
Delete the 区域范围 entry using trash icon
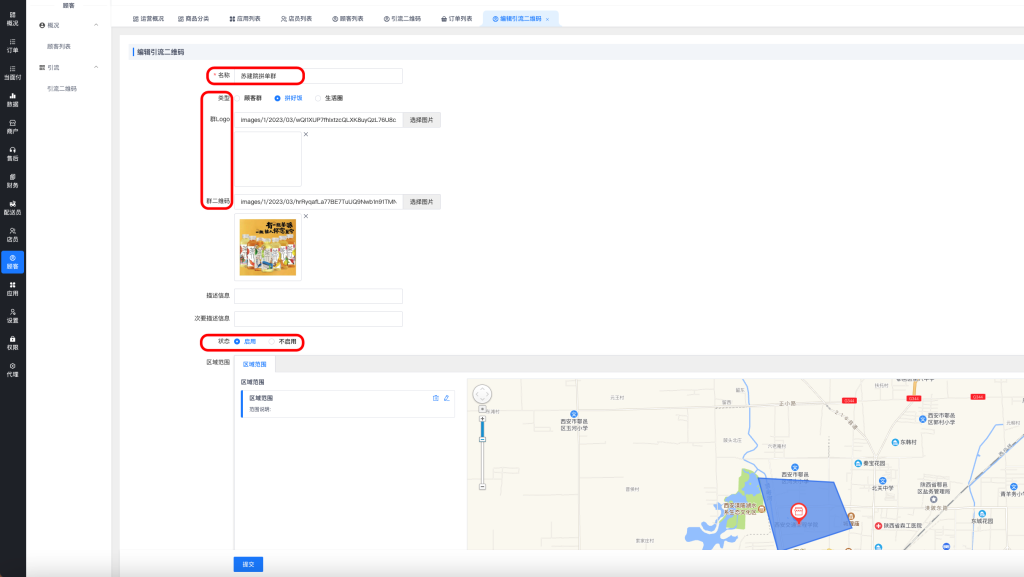click(x=435, y=398)
